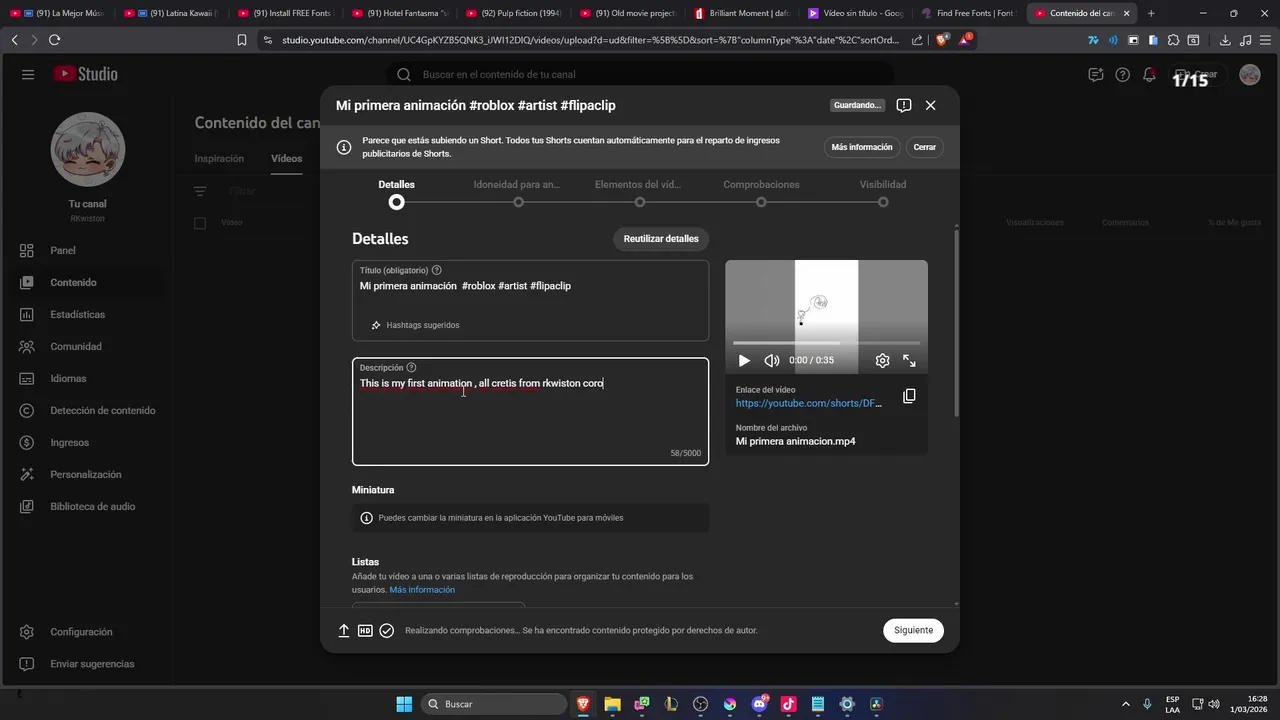This screenshot has height=720, width=1280.
Task: Open Configuración gear in the sidebar
Action: (x=27, y=632)
